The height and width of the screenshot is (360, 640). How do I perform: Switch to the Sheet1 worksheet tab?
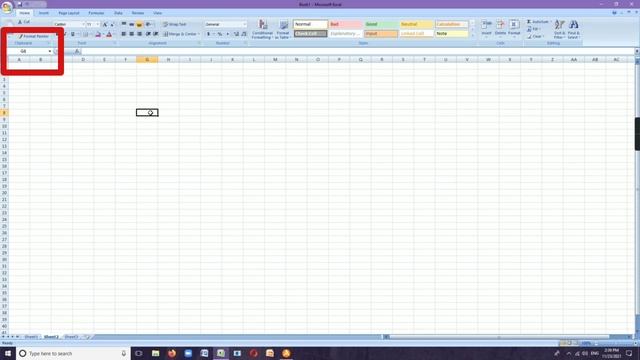pyautogui.click(x=31, y=337)
